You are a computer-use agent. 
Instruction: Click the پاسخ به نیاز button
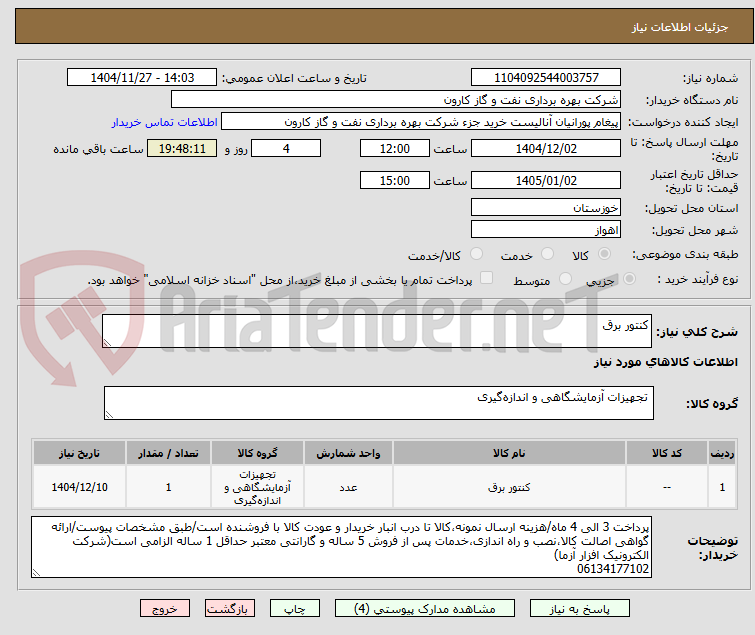click(x=579, y=608)
